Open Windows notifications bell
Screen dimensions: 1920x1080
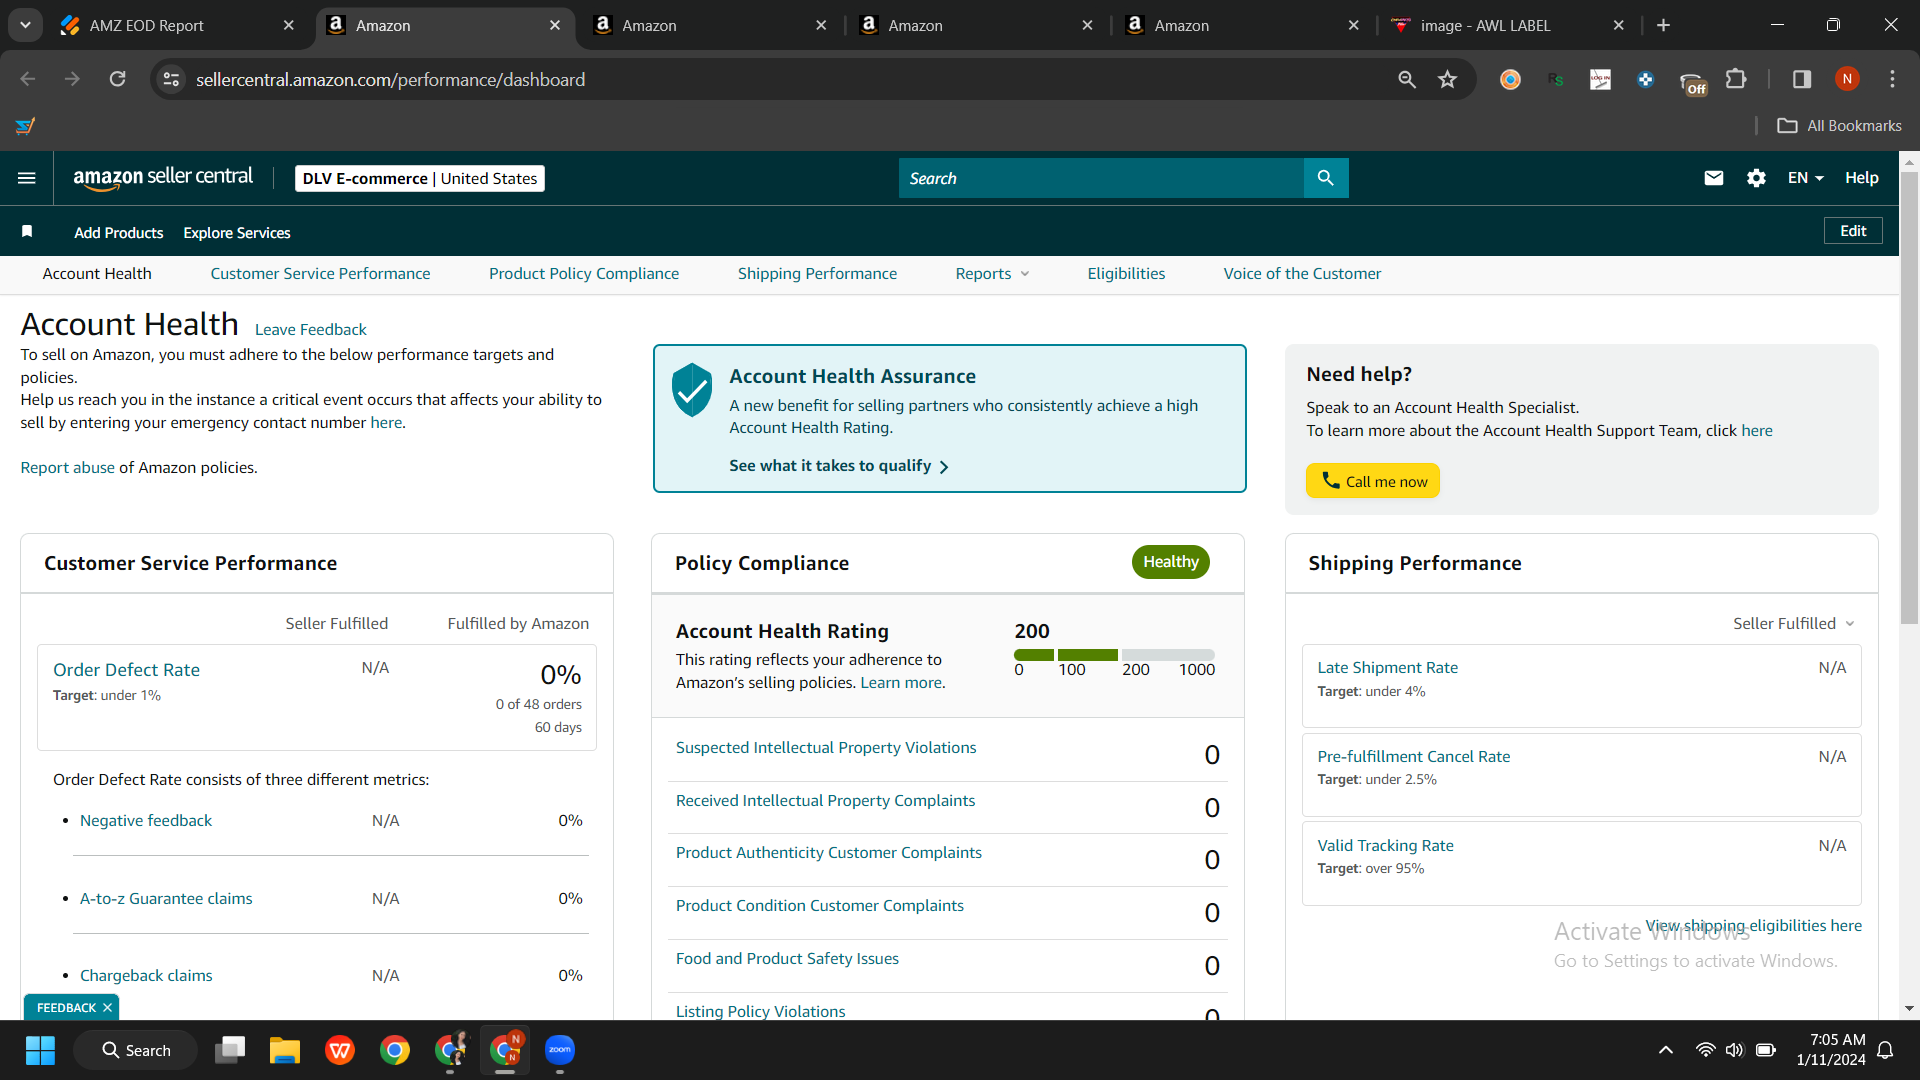[1885, 1050]
